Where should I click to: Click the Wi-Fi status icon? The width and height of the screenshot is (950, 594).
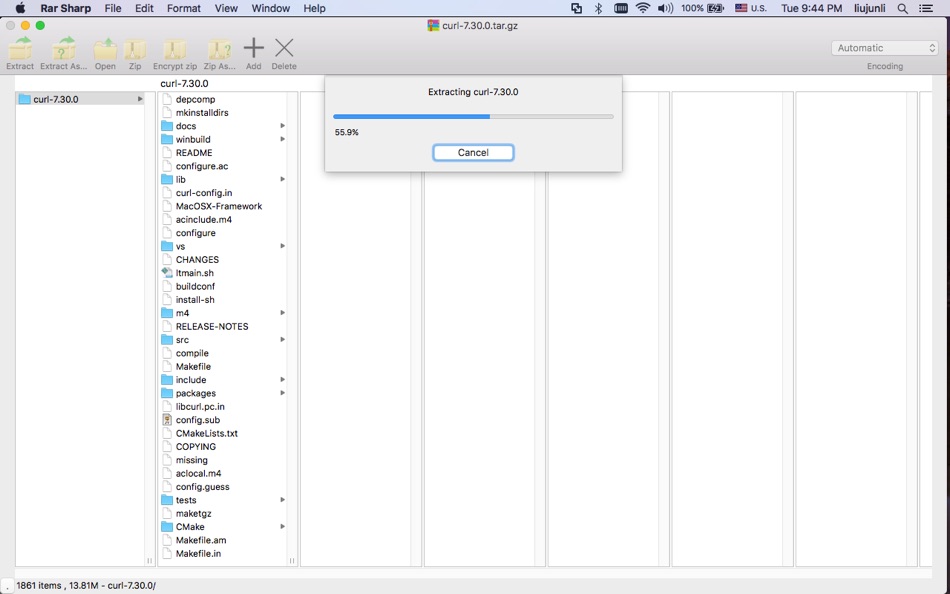(643, 8)
